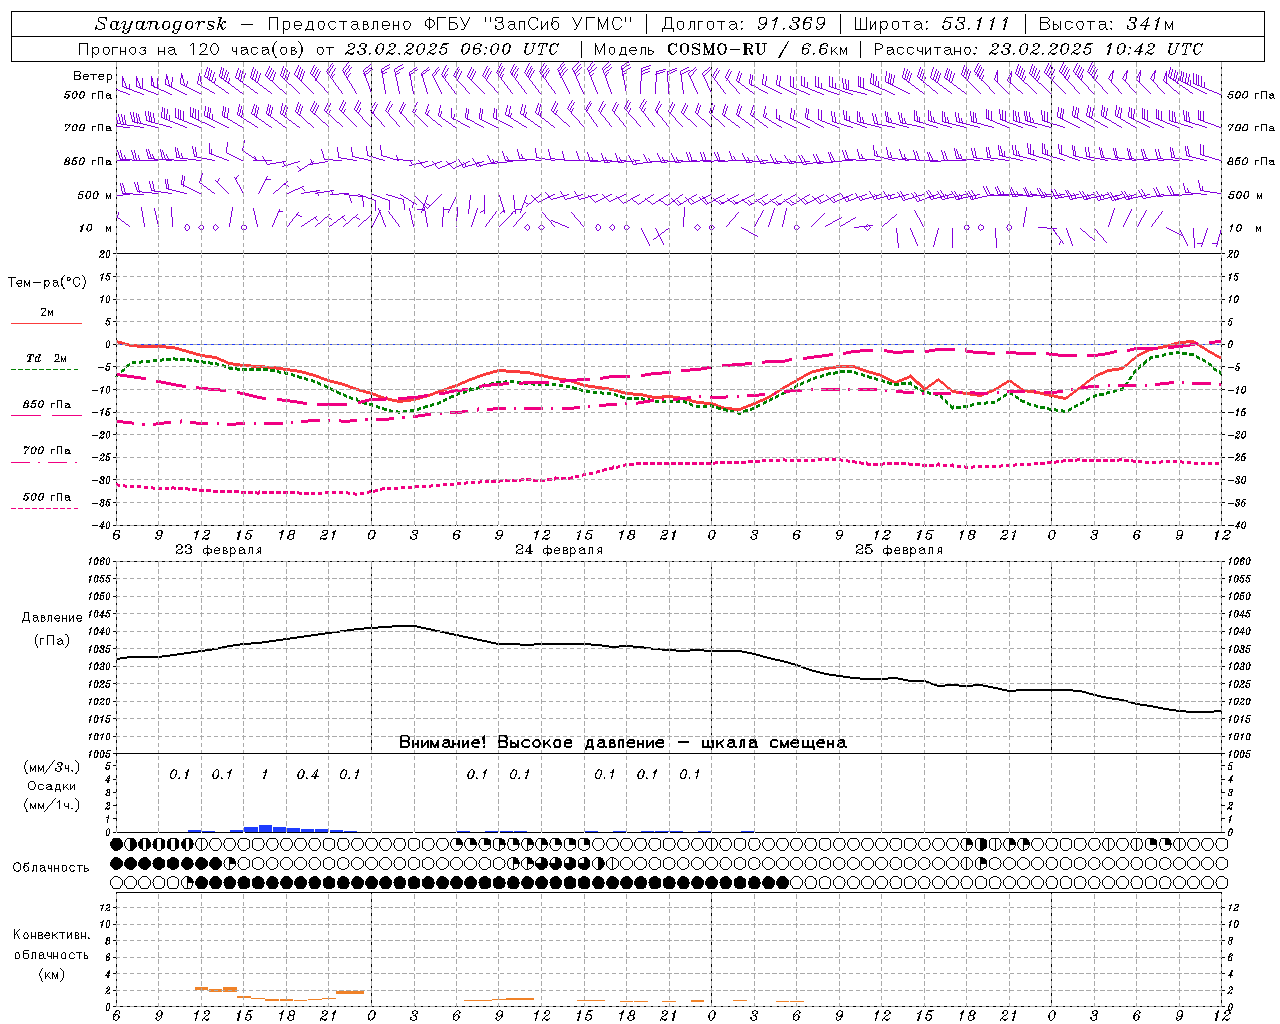
Task: Click 'Рассчитано: 23.02.2025 10:42 UTC' text
Action: point(1038,48)
